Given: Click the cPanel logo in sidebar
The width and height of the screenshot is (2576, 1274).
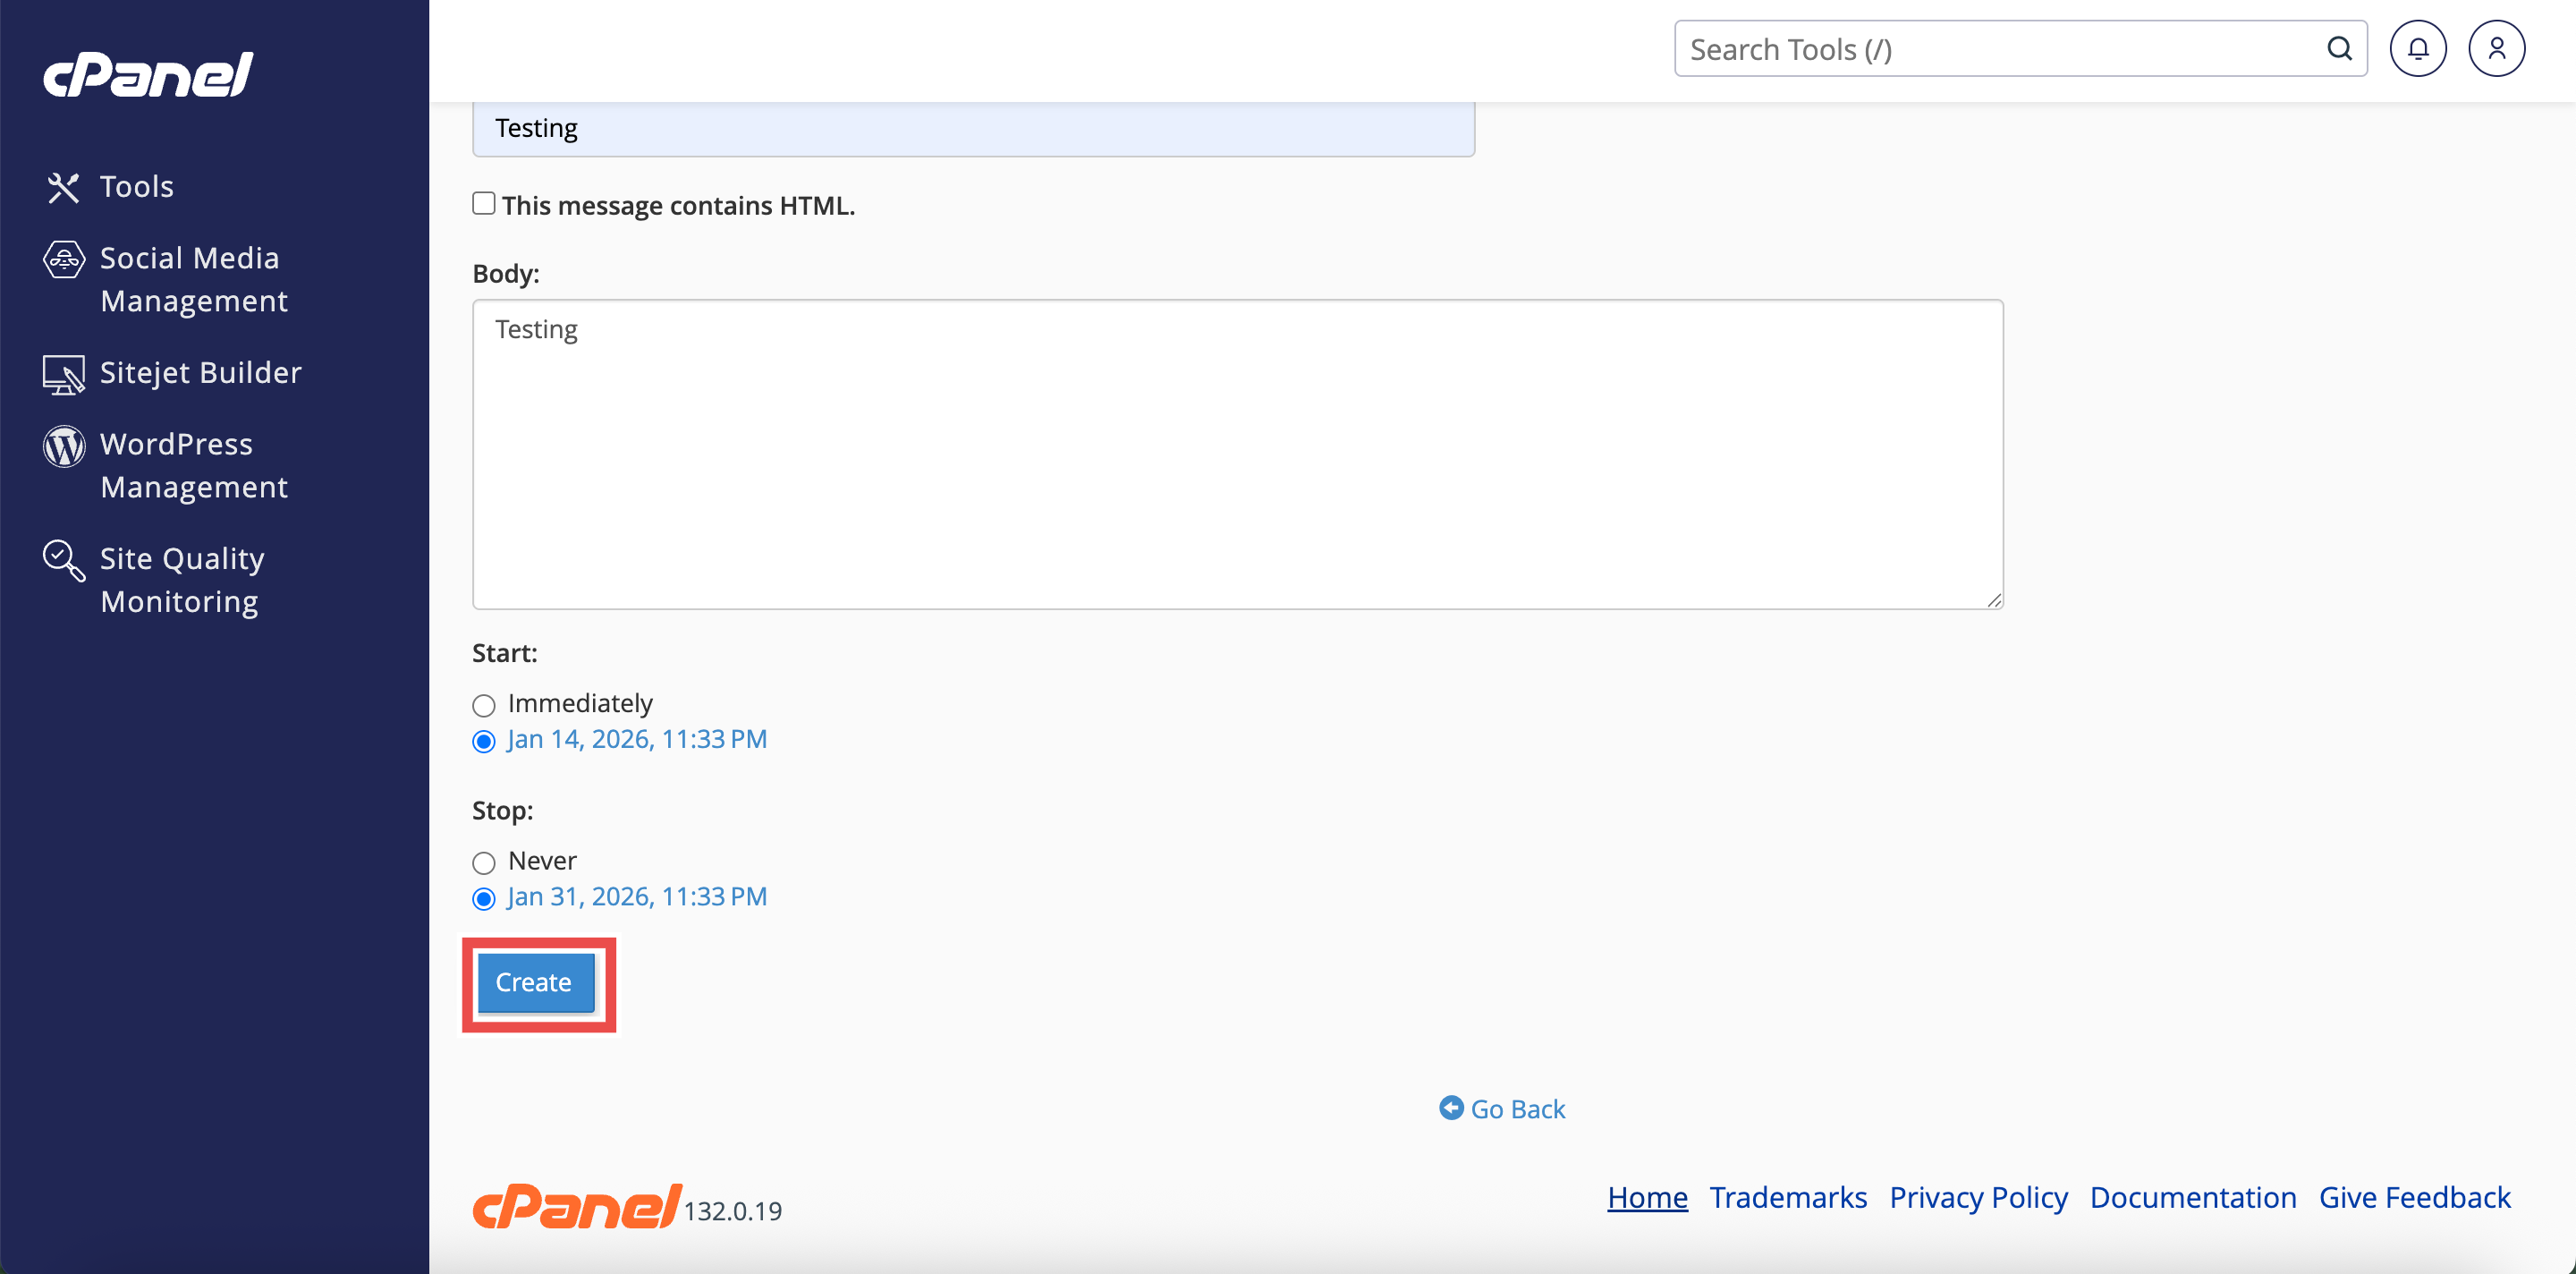Looking at the screenshot, I should [x=148, y=75].
